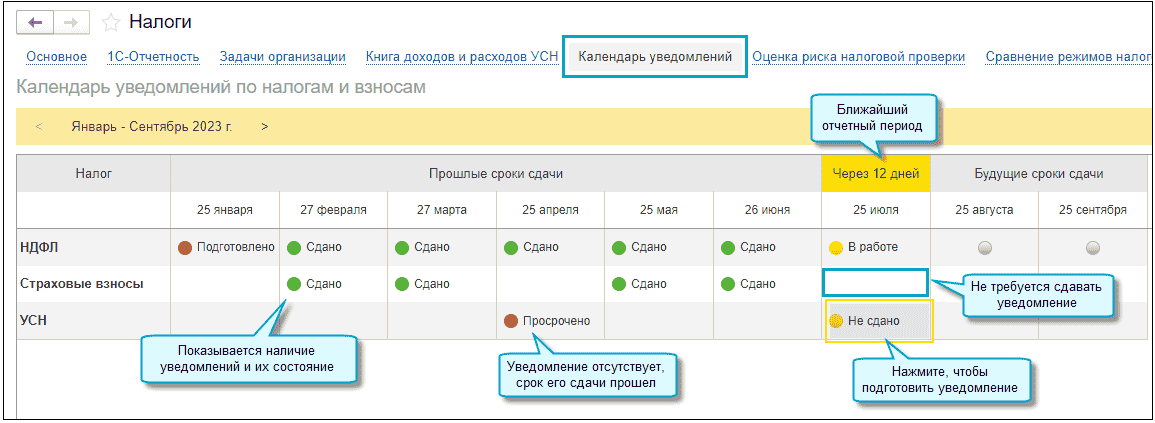Click the Прошлые сроки сдачи header
Image resolution: width=1155 pixels, height=423 pixels.
pos(496,174)
